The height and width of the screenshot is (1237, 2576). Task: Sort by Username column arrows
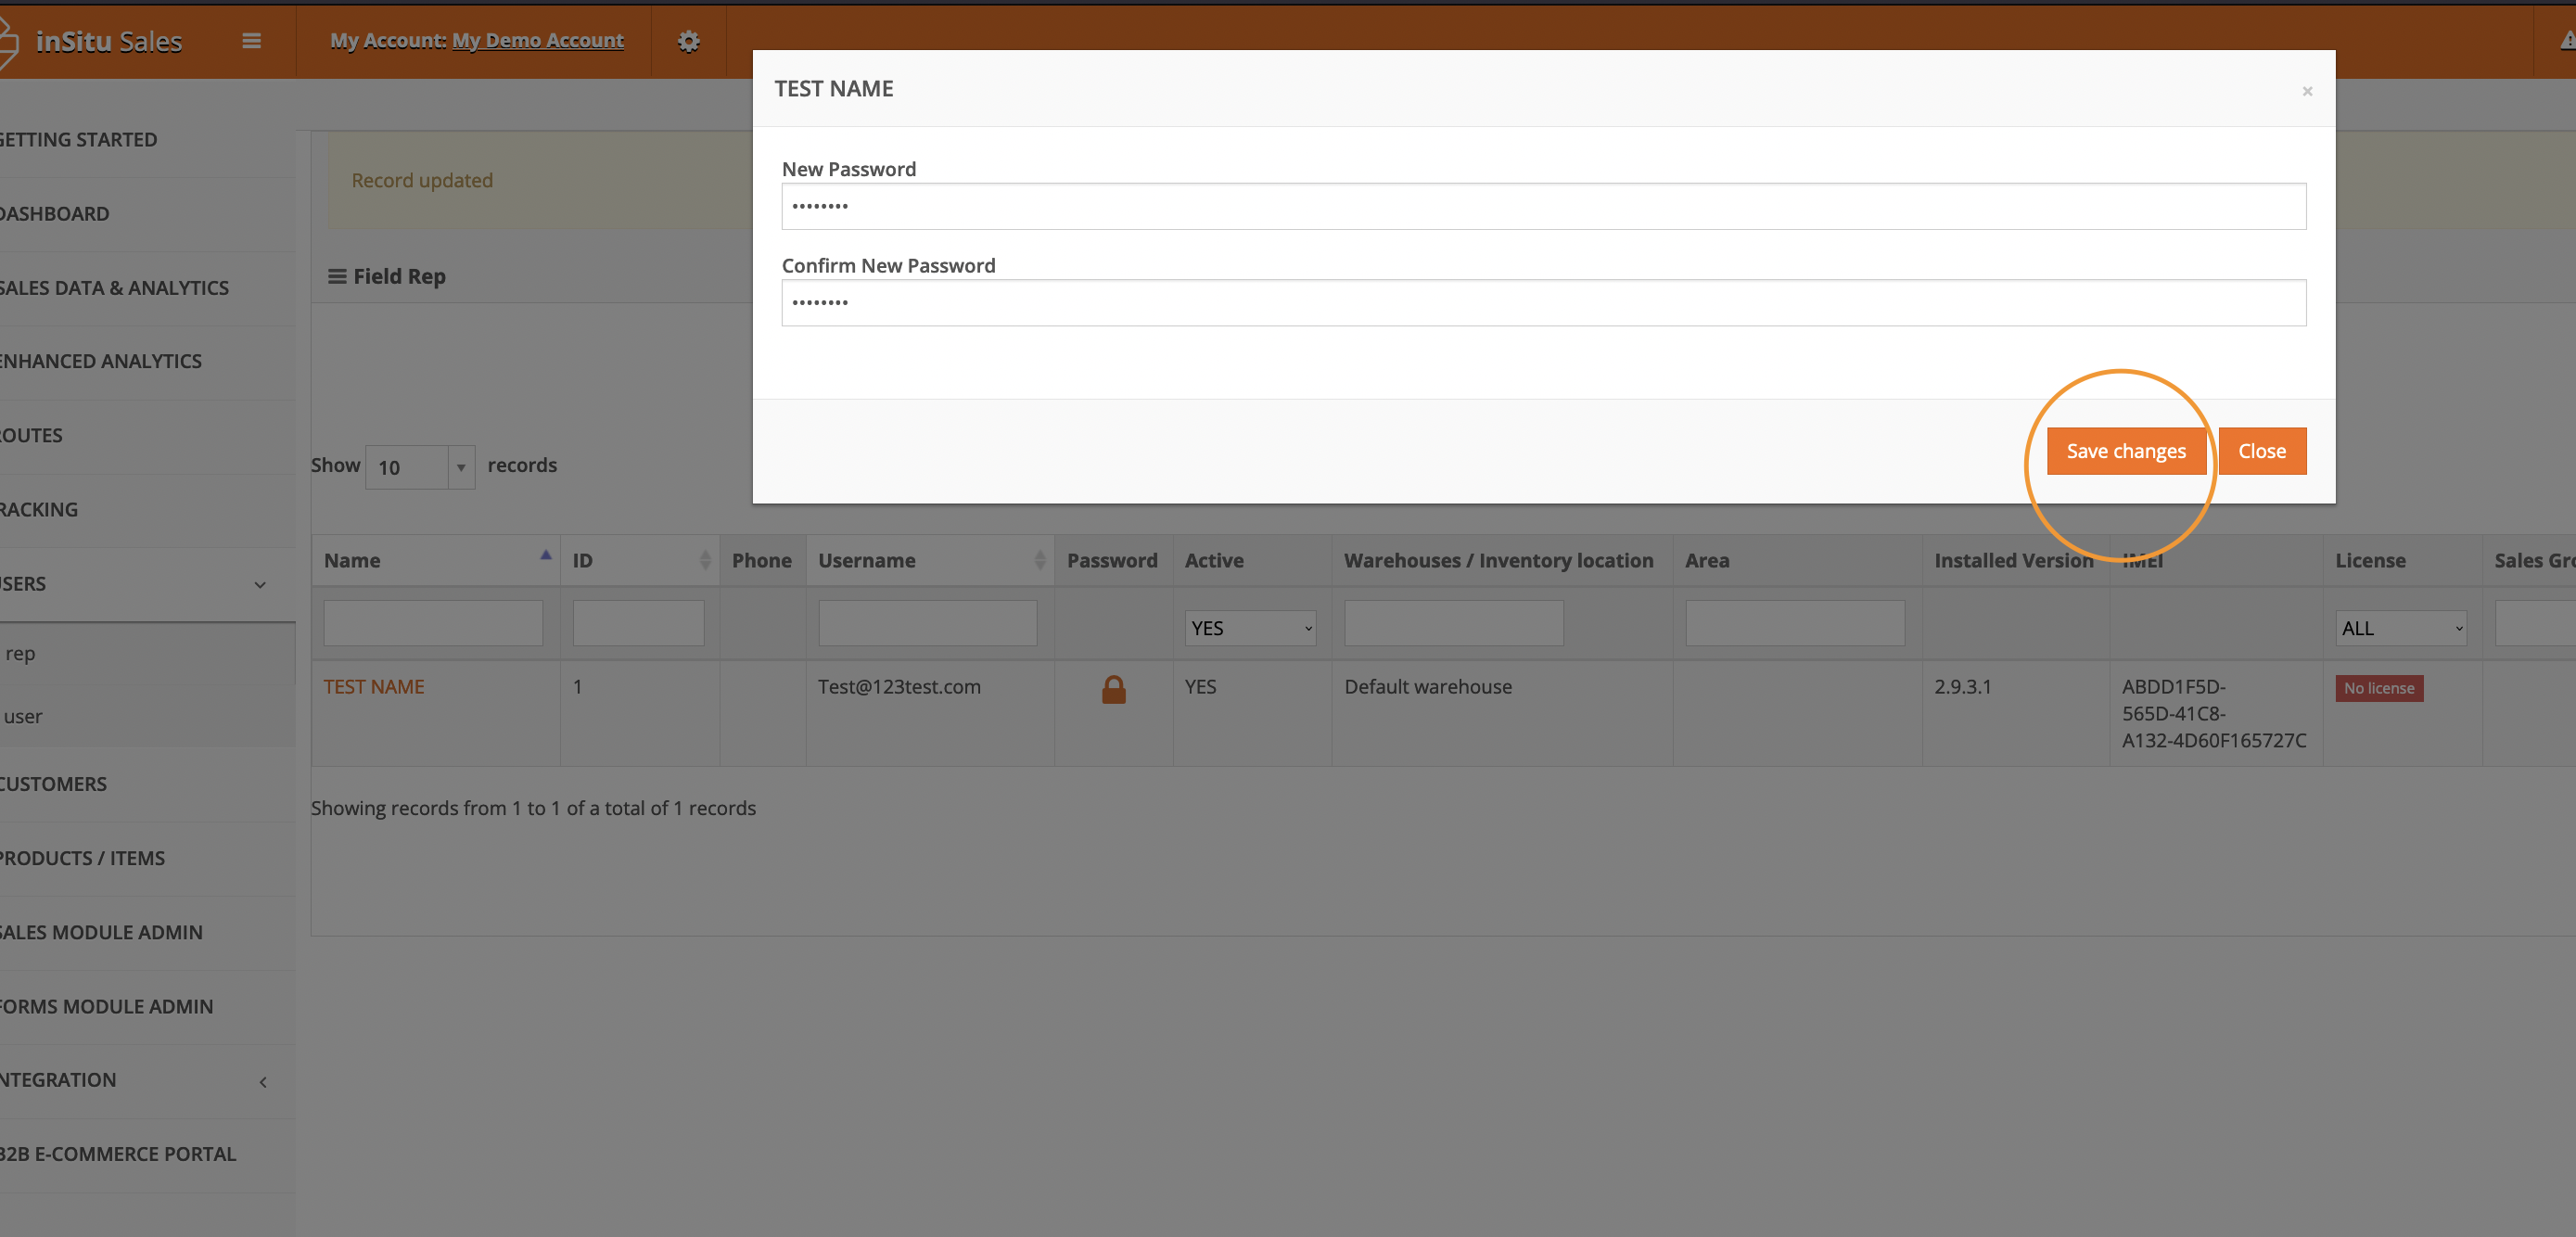1039,560
